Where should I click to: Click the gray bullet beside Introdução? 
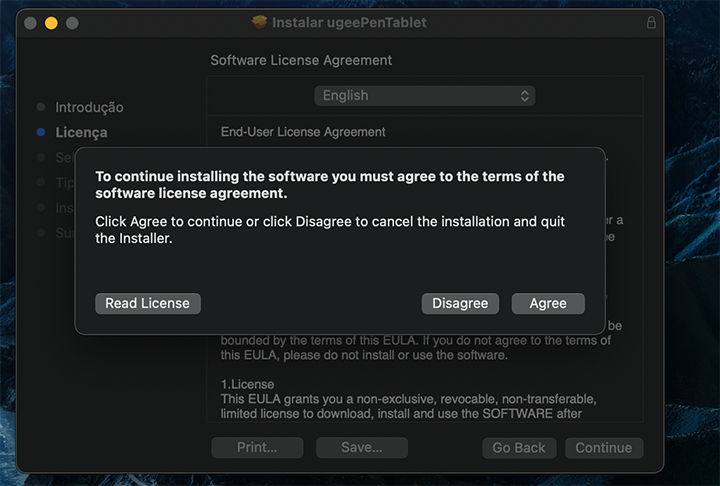[40, 107]
